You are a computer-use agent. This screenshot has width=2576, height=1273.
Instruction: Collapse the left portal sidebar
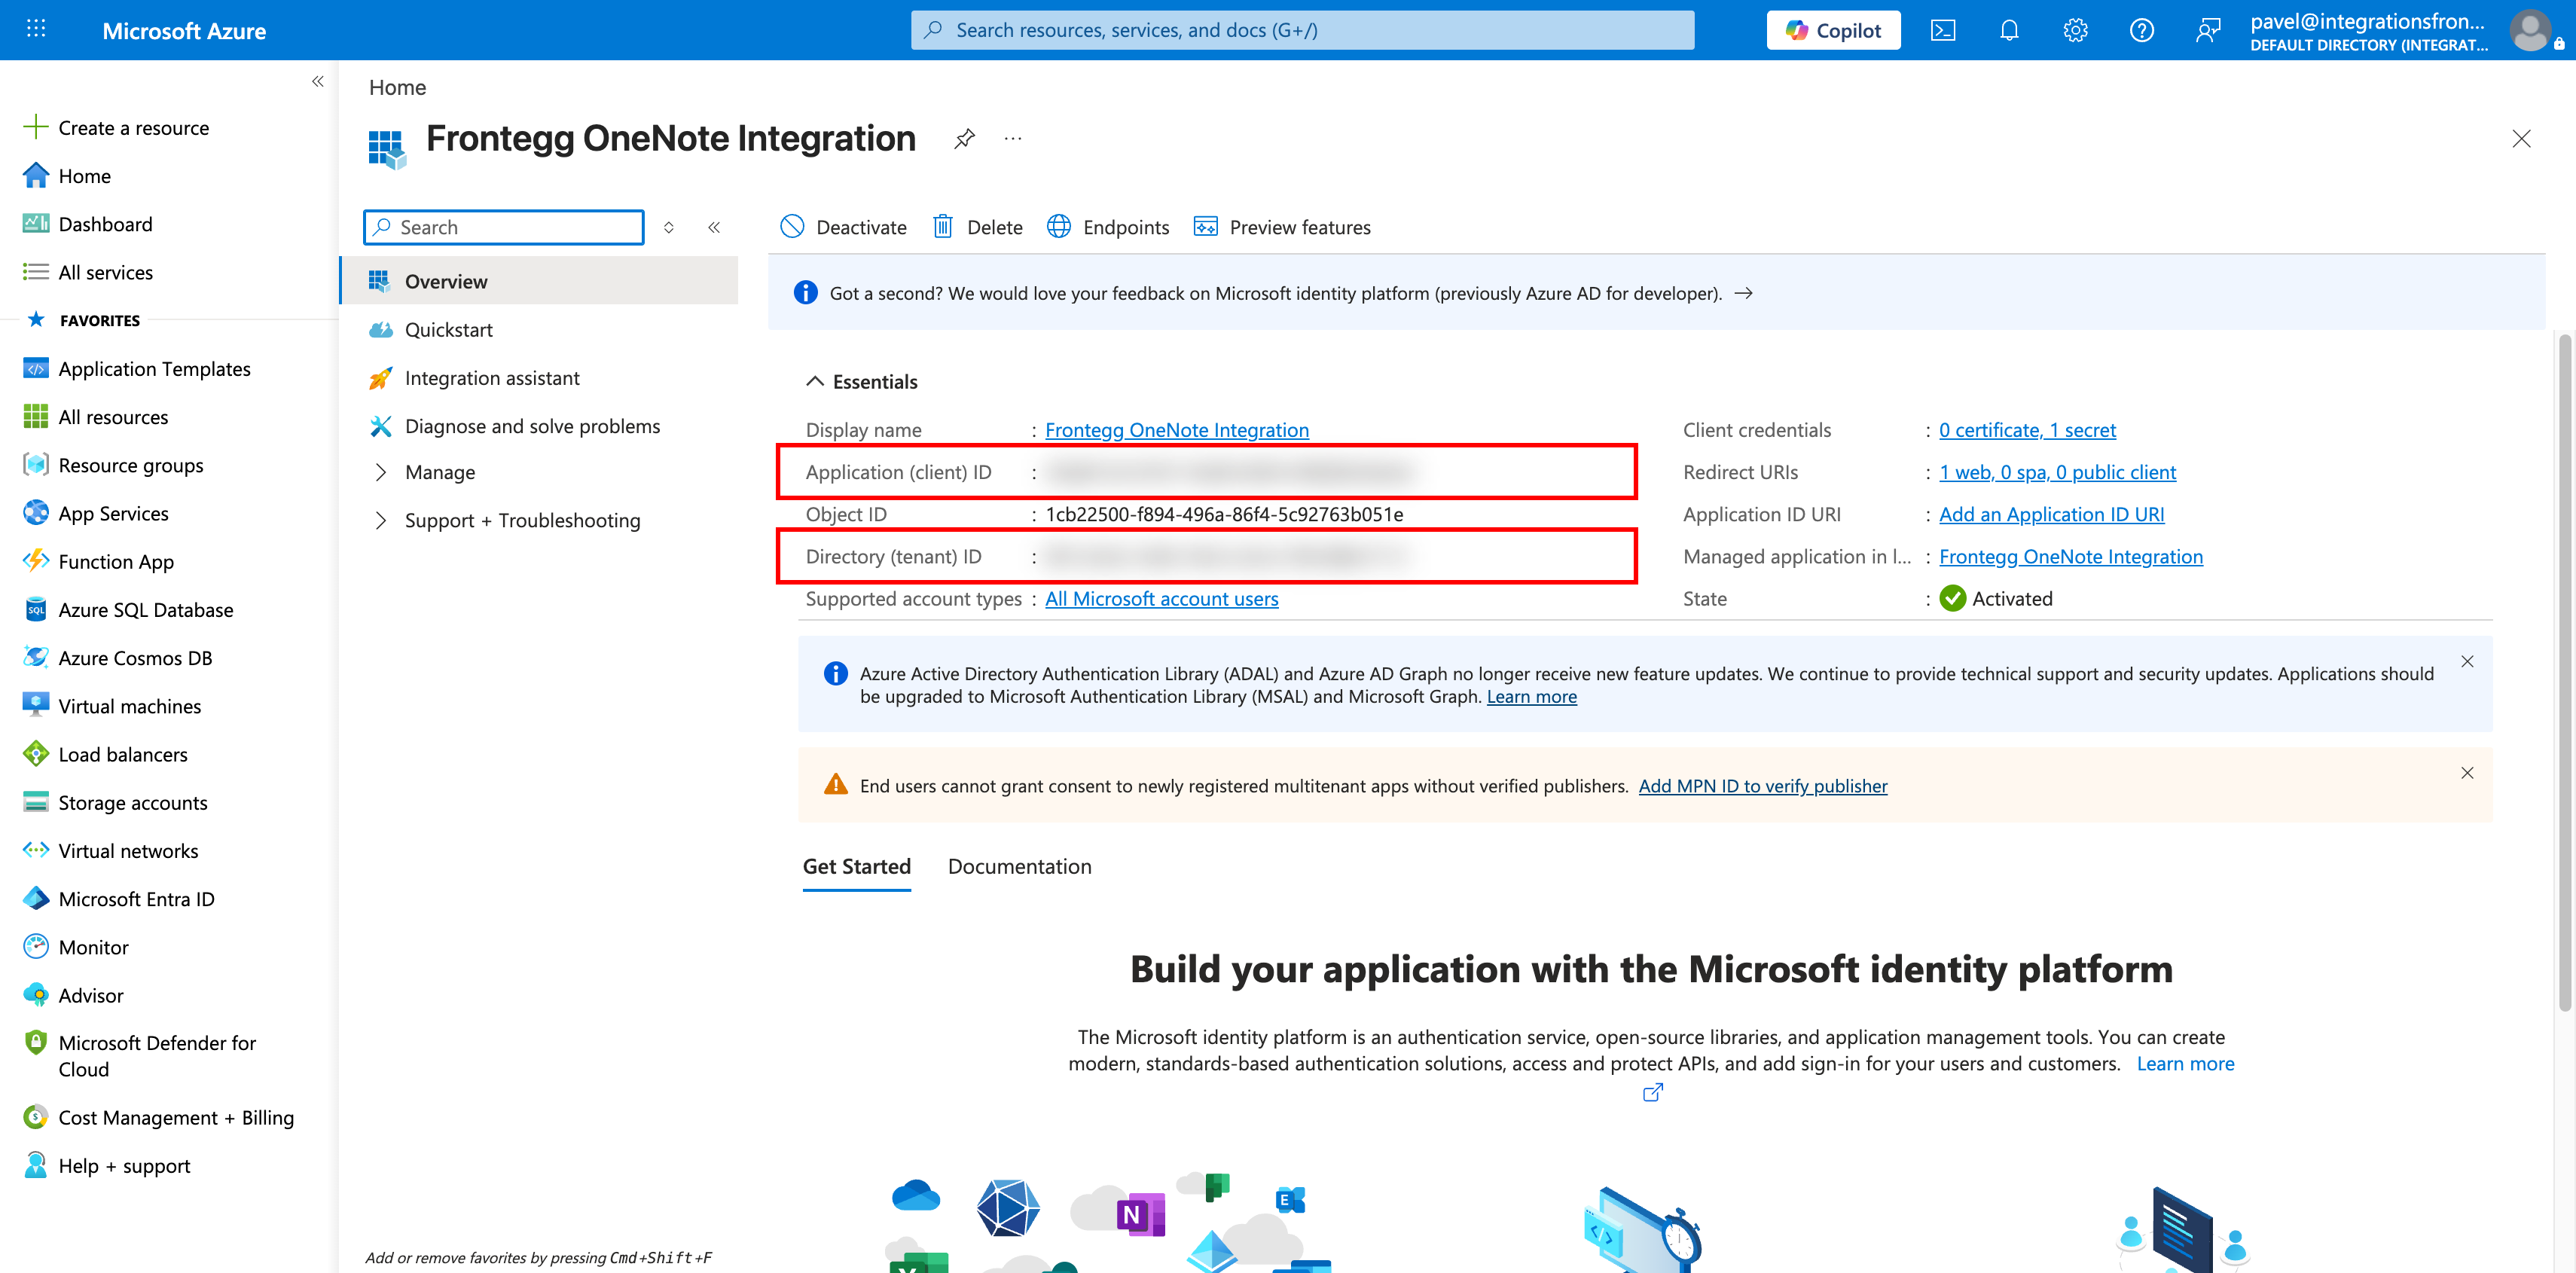coord(317,81)
